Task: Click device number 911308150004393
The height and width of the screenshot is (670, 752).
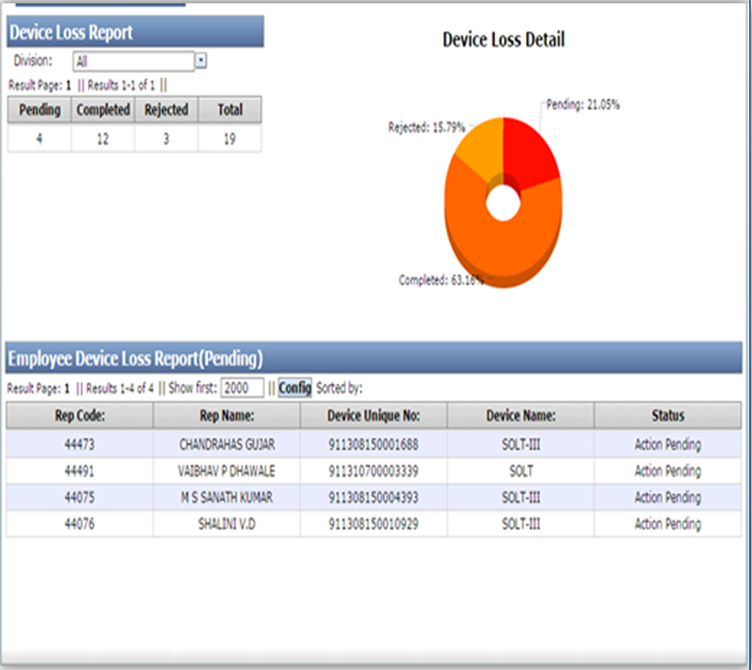Action: click(373, 497)
